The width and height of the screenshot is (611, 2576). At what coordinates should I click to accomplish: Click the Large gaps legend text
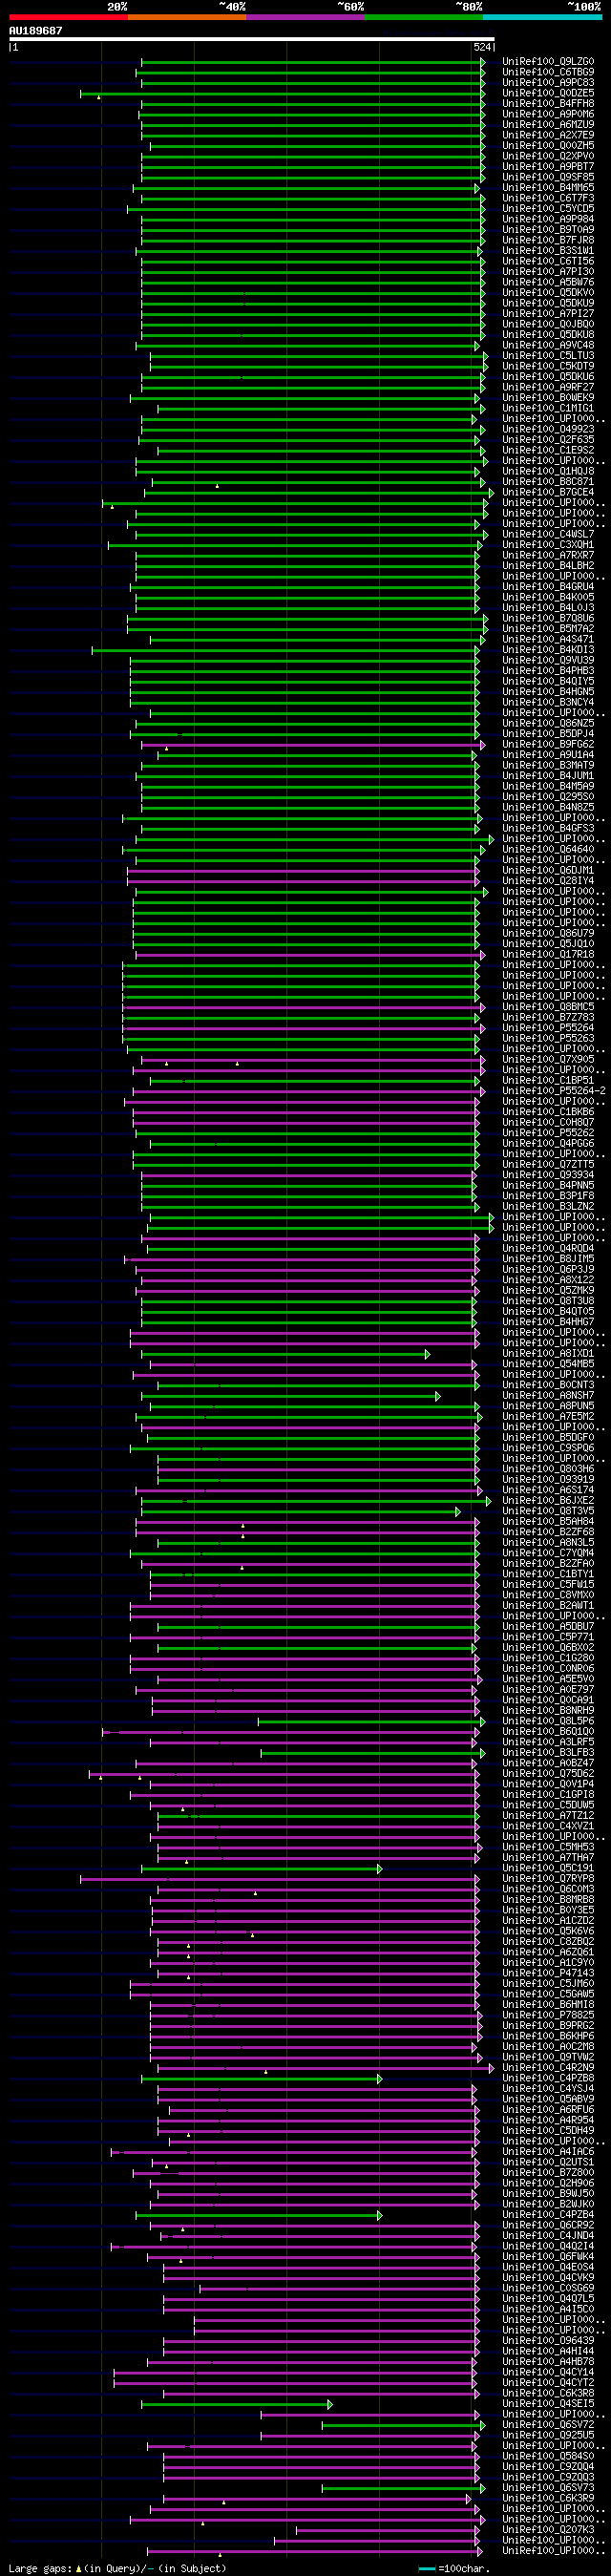point(117,2568)
